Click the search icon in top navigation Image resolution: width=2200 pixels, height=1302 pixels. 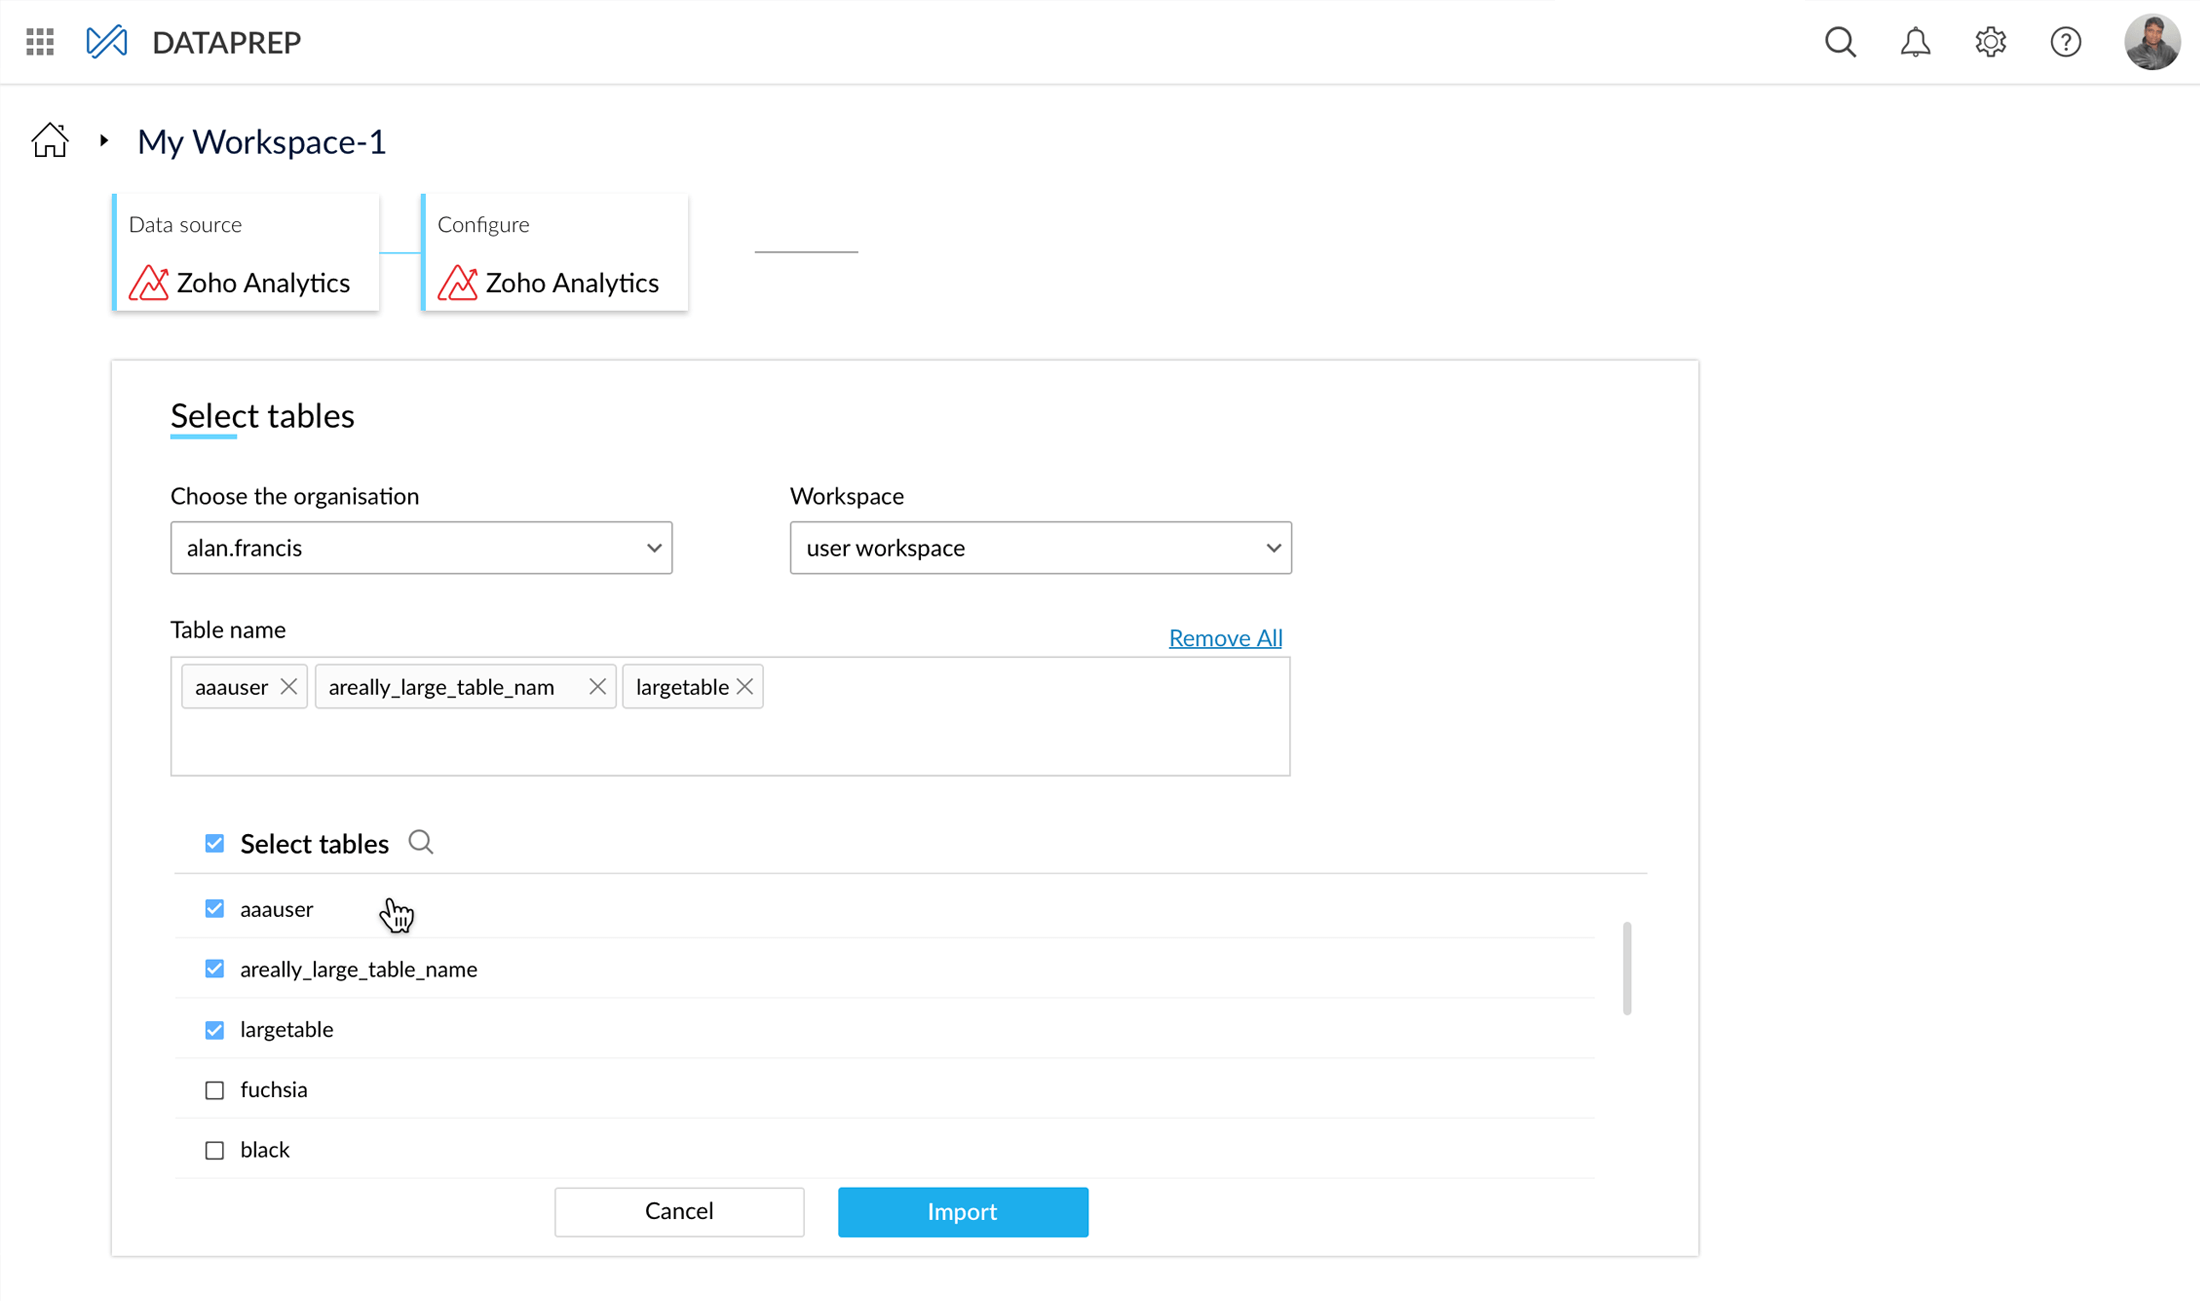click(x=1841, y=42)
